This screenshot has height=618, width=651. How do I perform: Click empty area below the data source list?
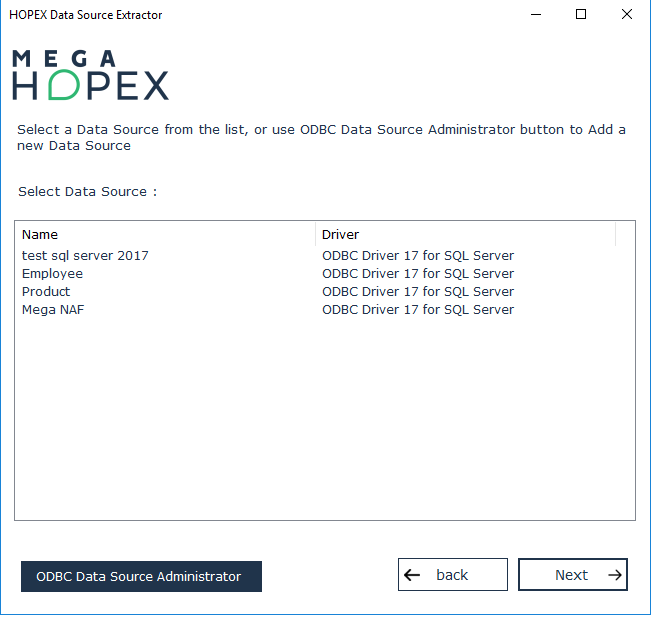324,420
